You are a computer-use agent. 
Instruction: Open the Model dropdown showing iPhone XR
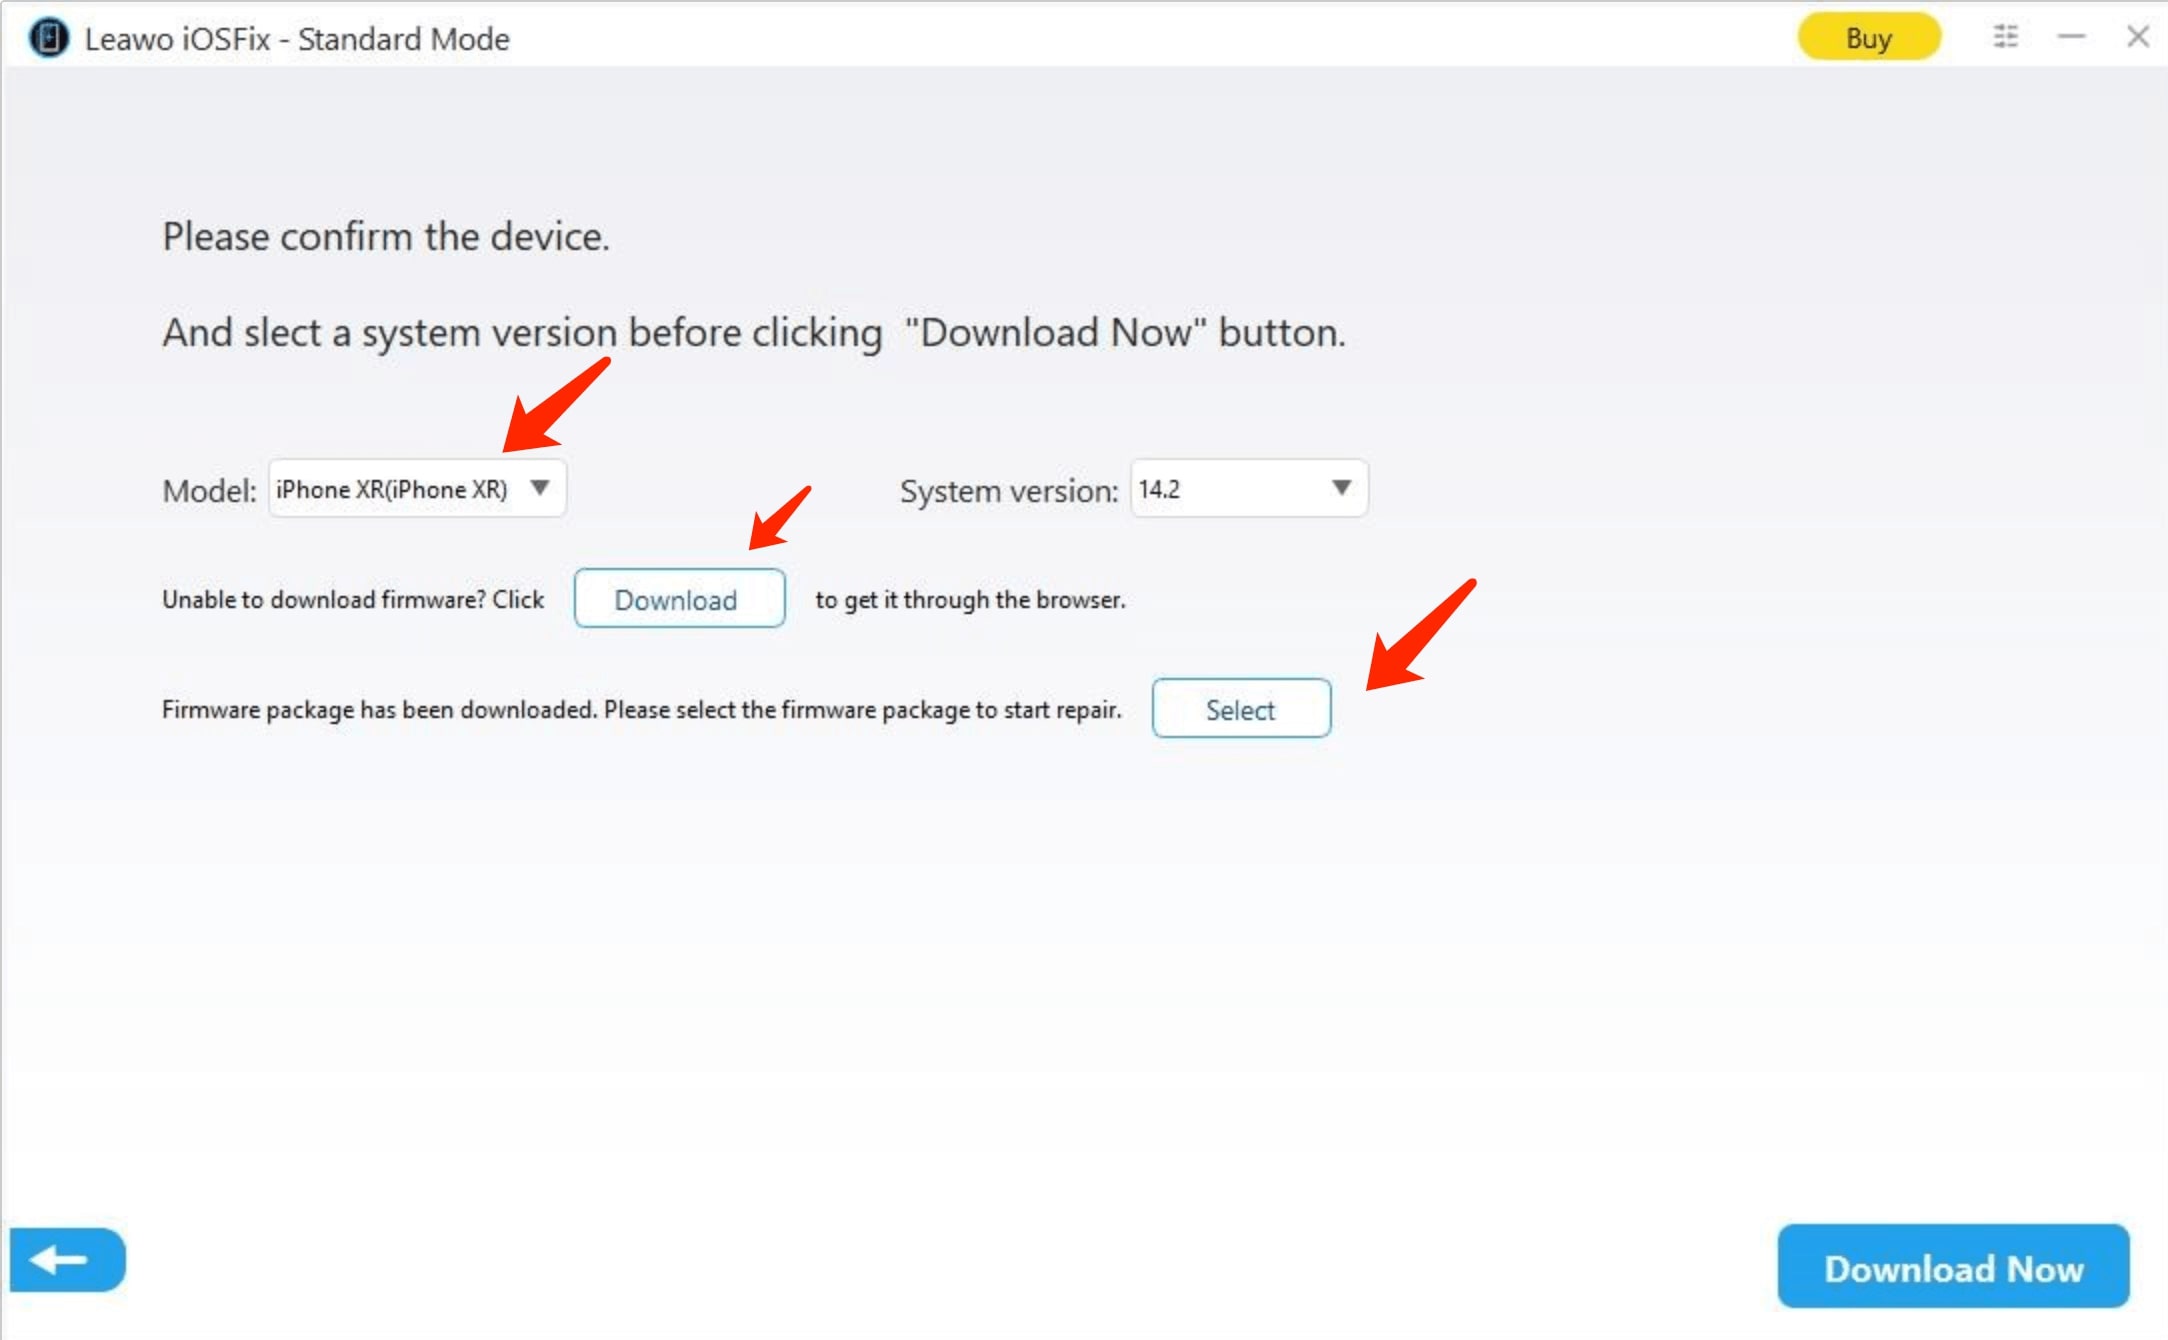click(416, 489)
